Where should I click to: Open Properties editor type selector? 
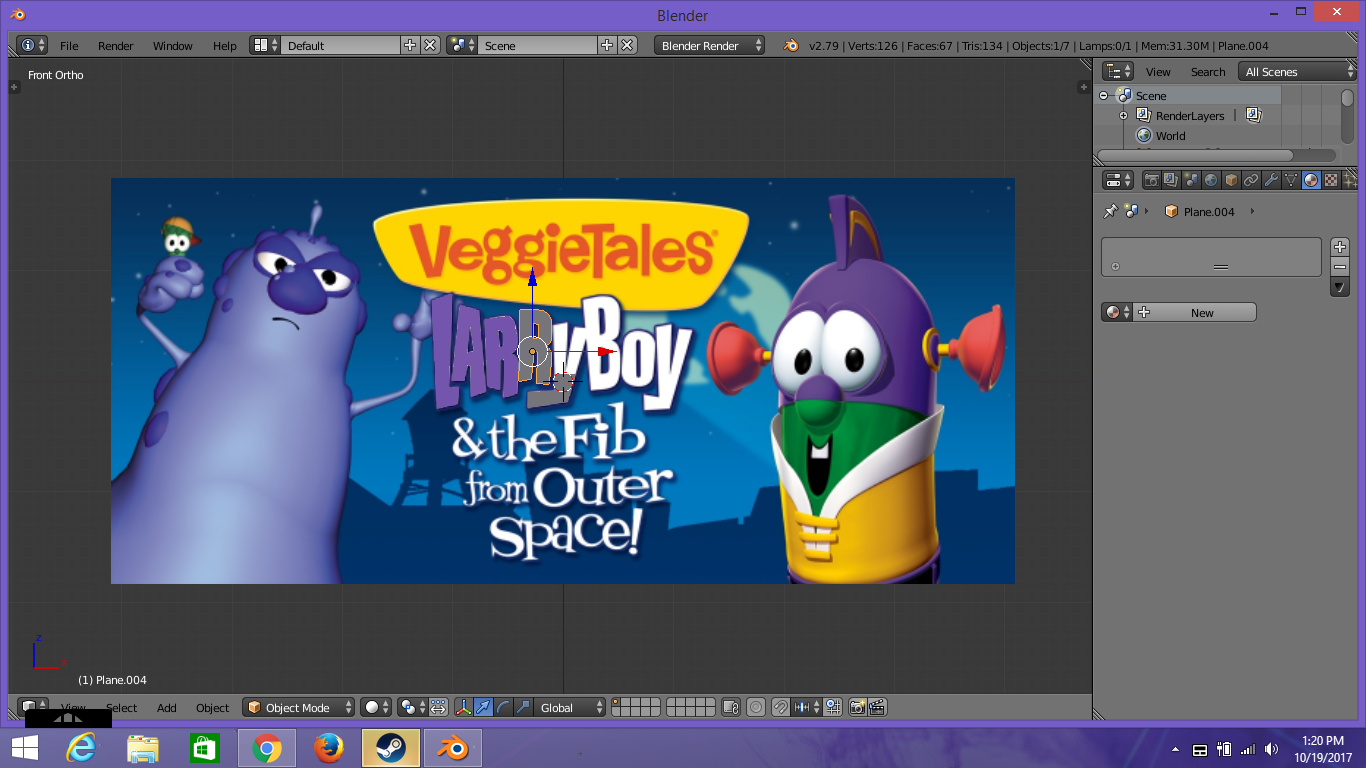pyautogui.click(x=1118, y=180)
